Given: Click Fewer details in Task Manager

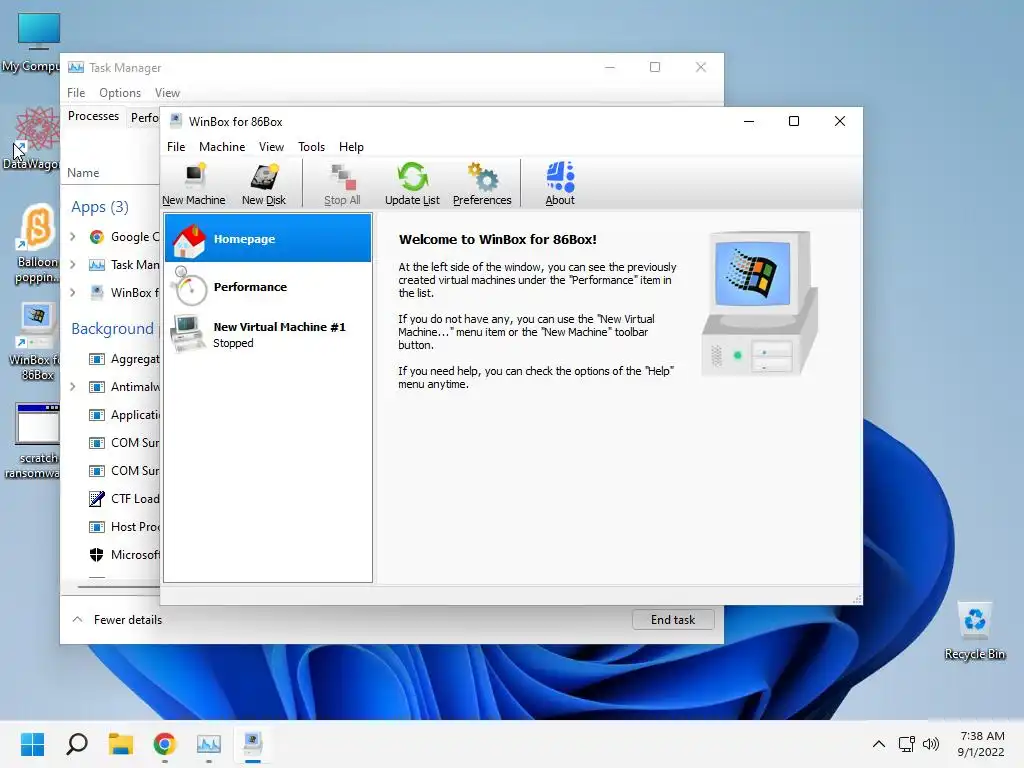Looking at the screenshot, I should point(118,620).
